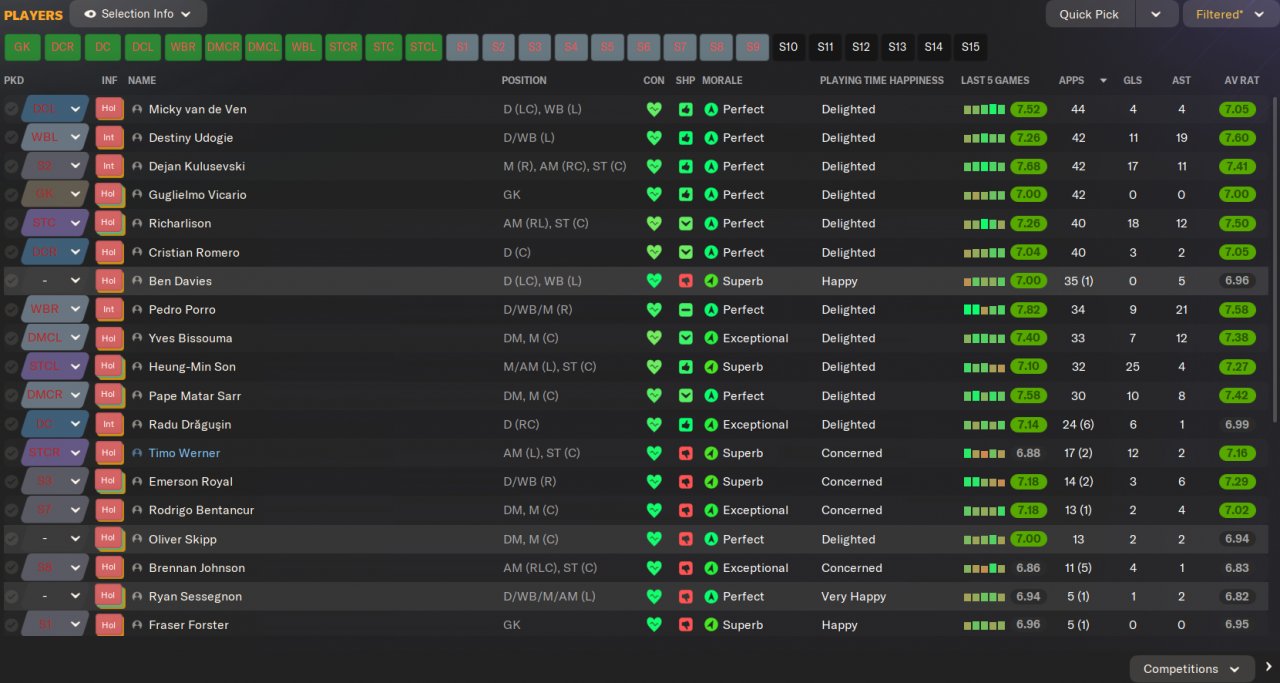Click the Int info badge for Radu Drăgușin
1280x683 pixels.
tap(109, 424)
